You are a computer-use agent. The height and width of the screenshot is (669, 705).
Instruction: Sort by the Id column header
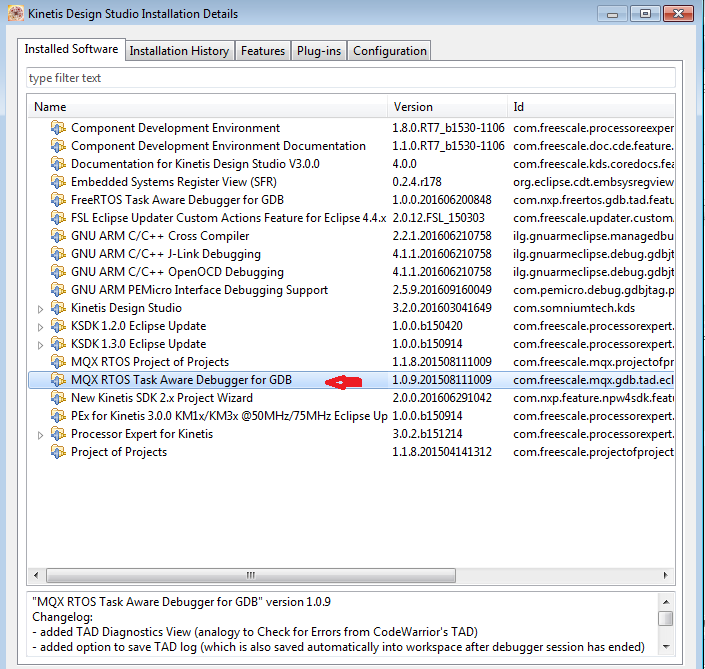click(591, 107)
